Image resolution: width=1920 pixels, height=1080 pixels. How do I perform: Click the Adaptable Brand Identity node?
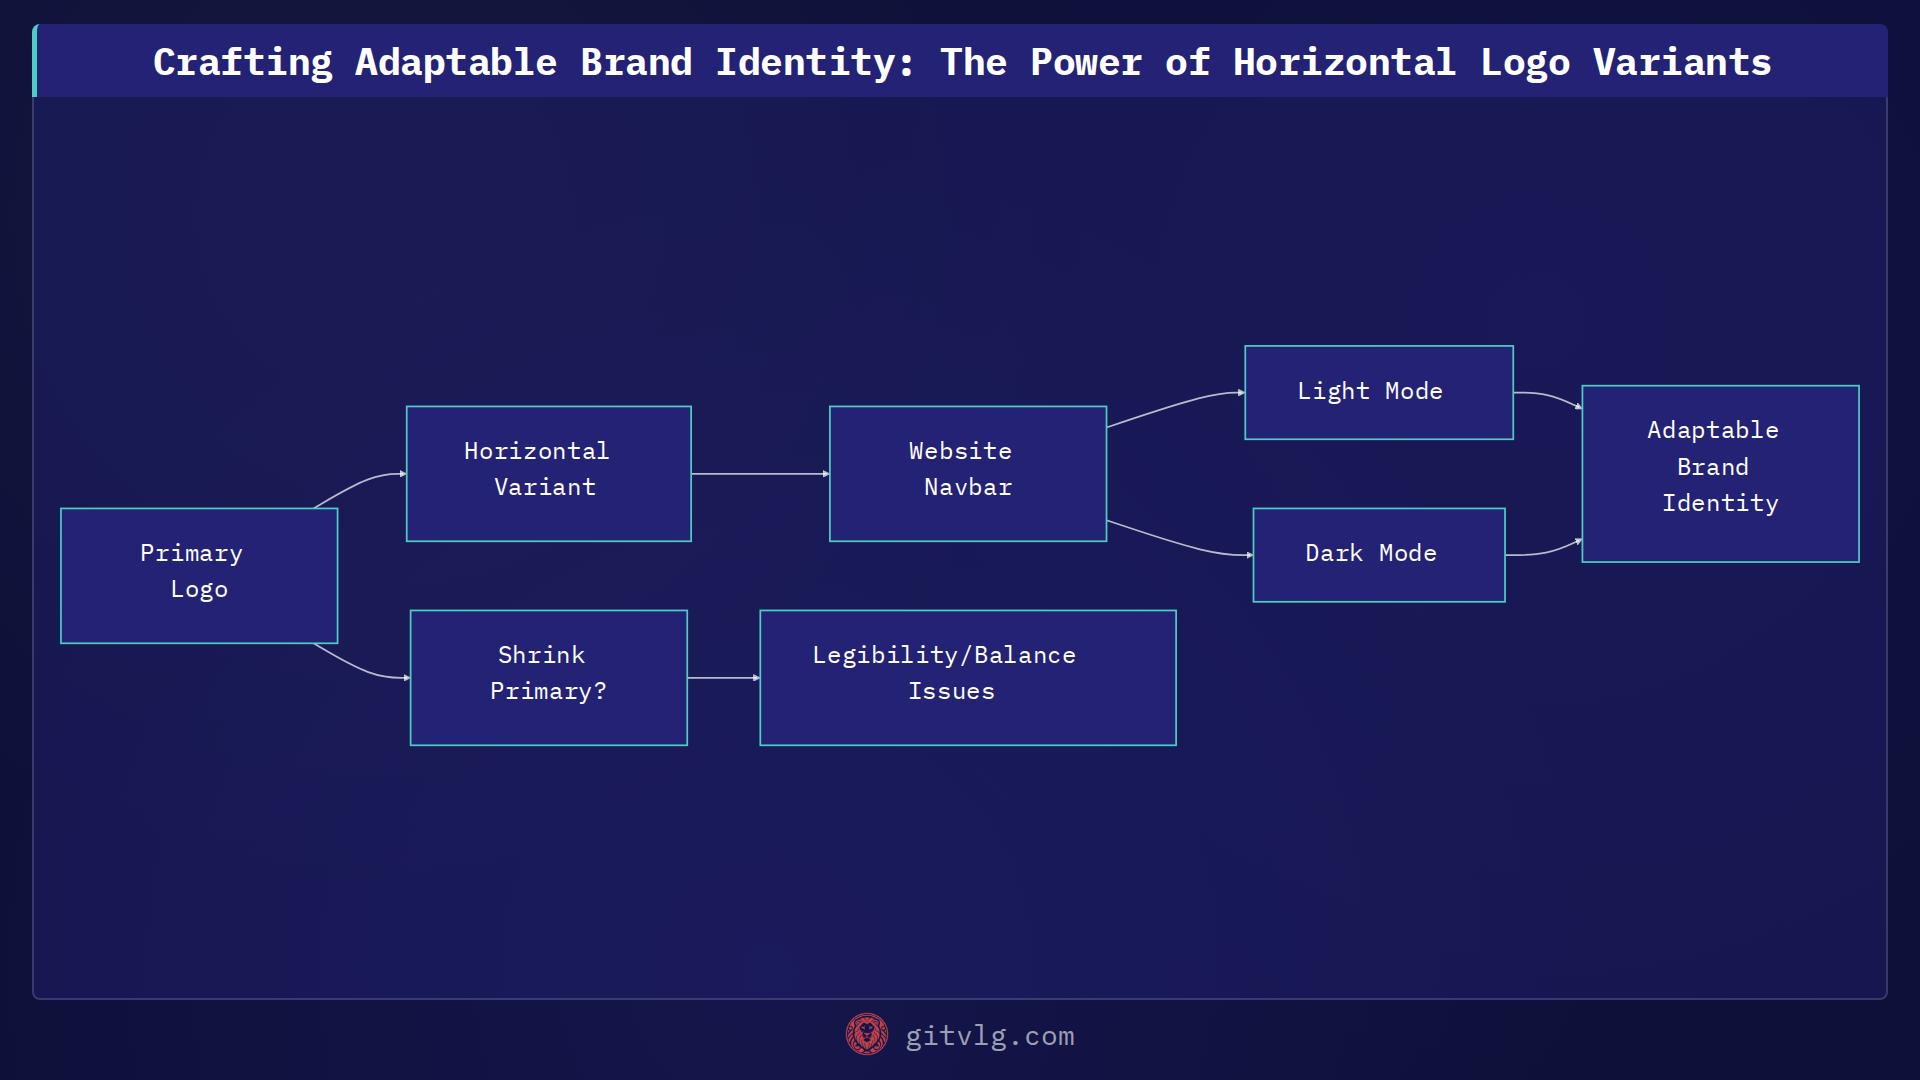coord(1720,474)
